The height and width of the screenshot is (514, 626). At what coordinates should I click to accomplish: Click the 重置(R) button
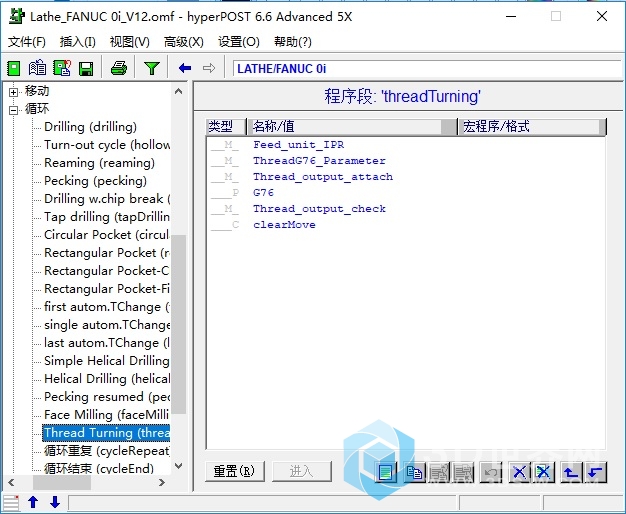[234, 471]
